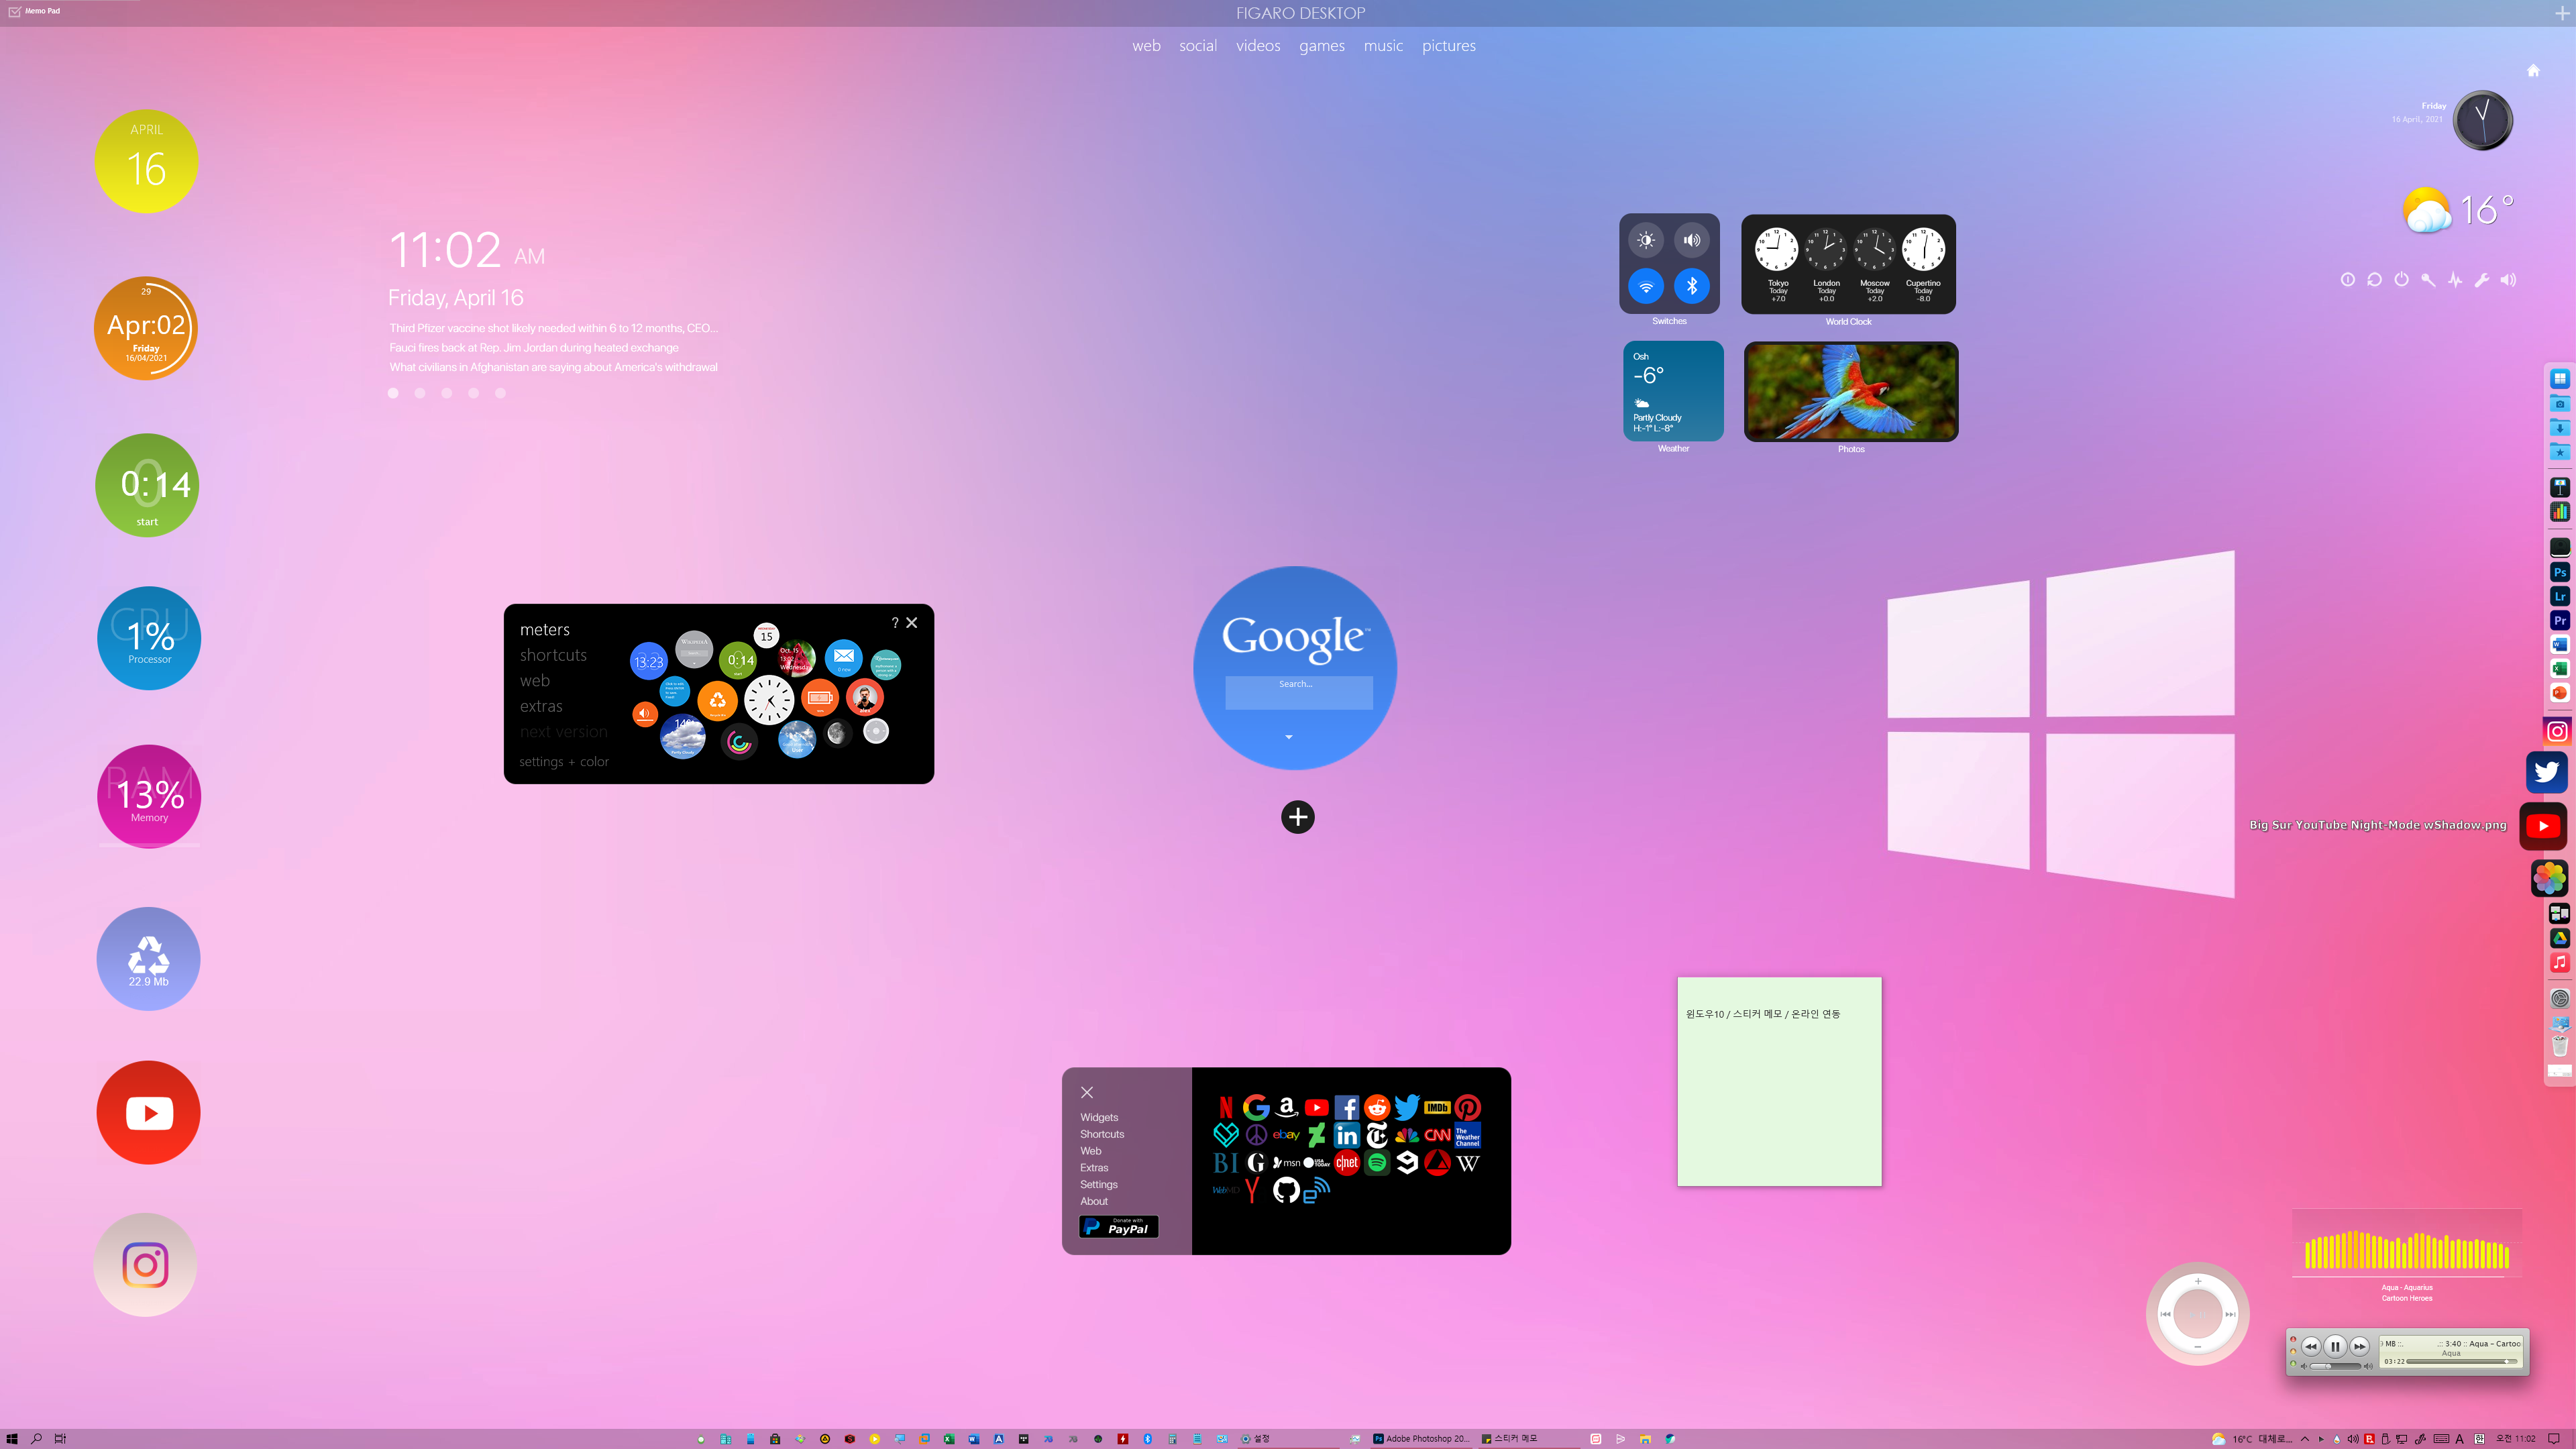Open the Netflix shortcut in web launcher

click(1226, 1107)
